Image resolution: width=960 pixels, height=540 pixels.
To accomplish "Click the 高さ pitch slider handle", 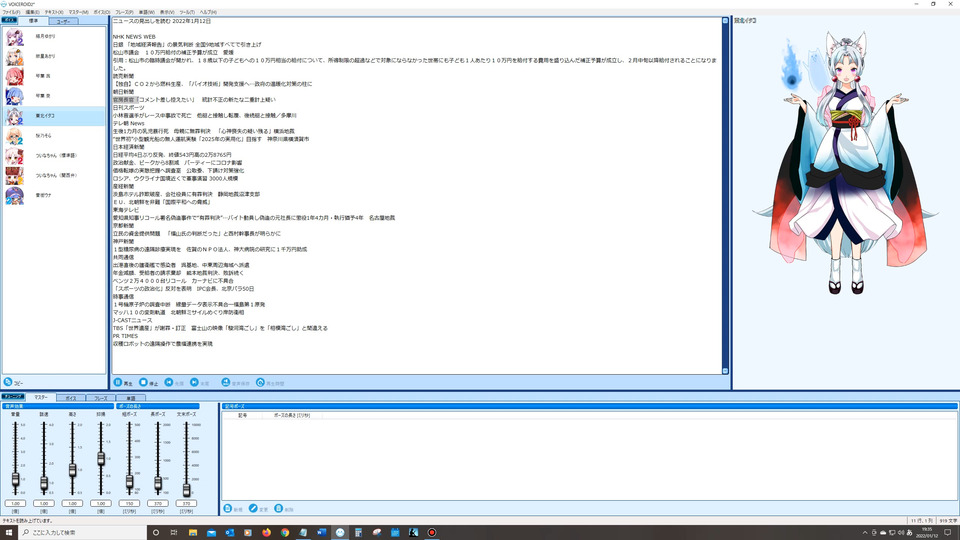I will pos(72,470).
